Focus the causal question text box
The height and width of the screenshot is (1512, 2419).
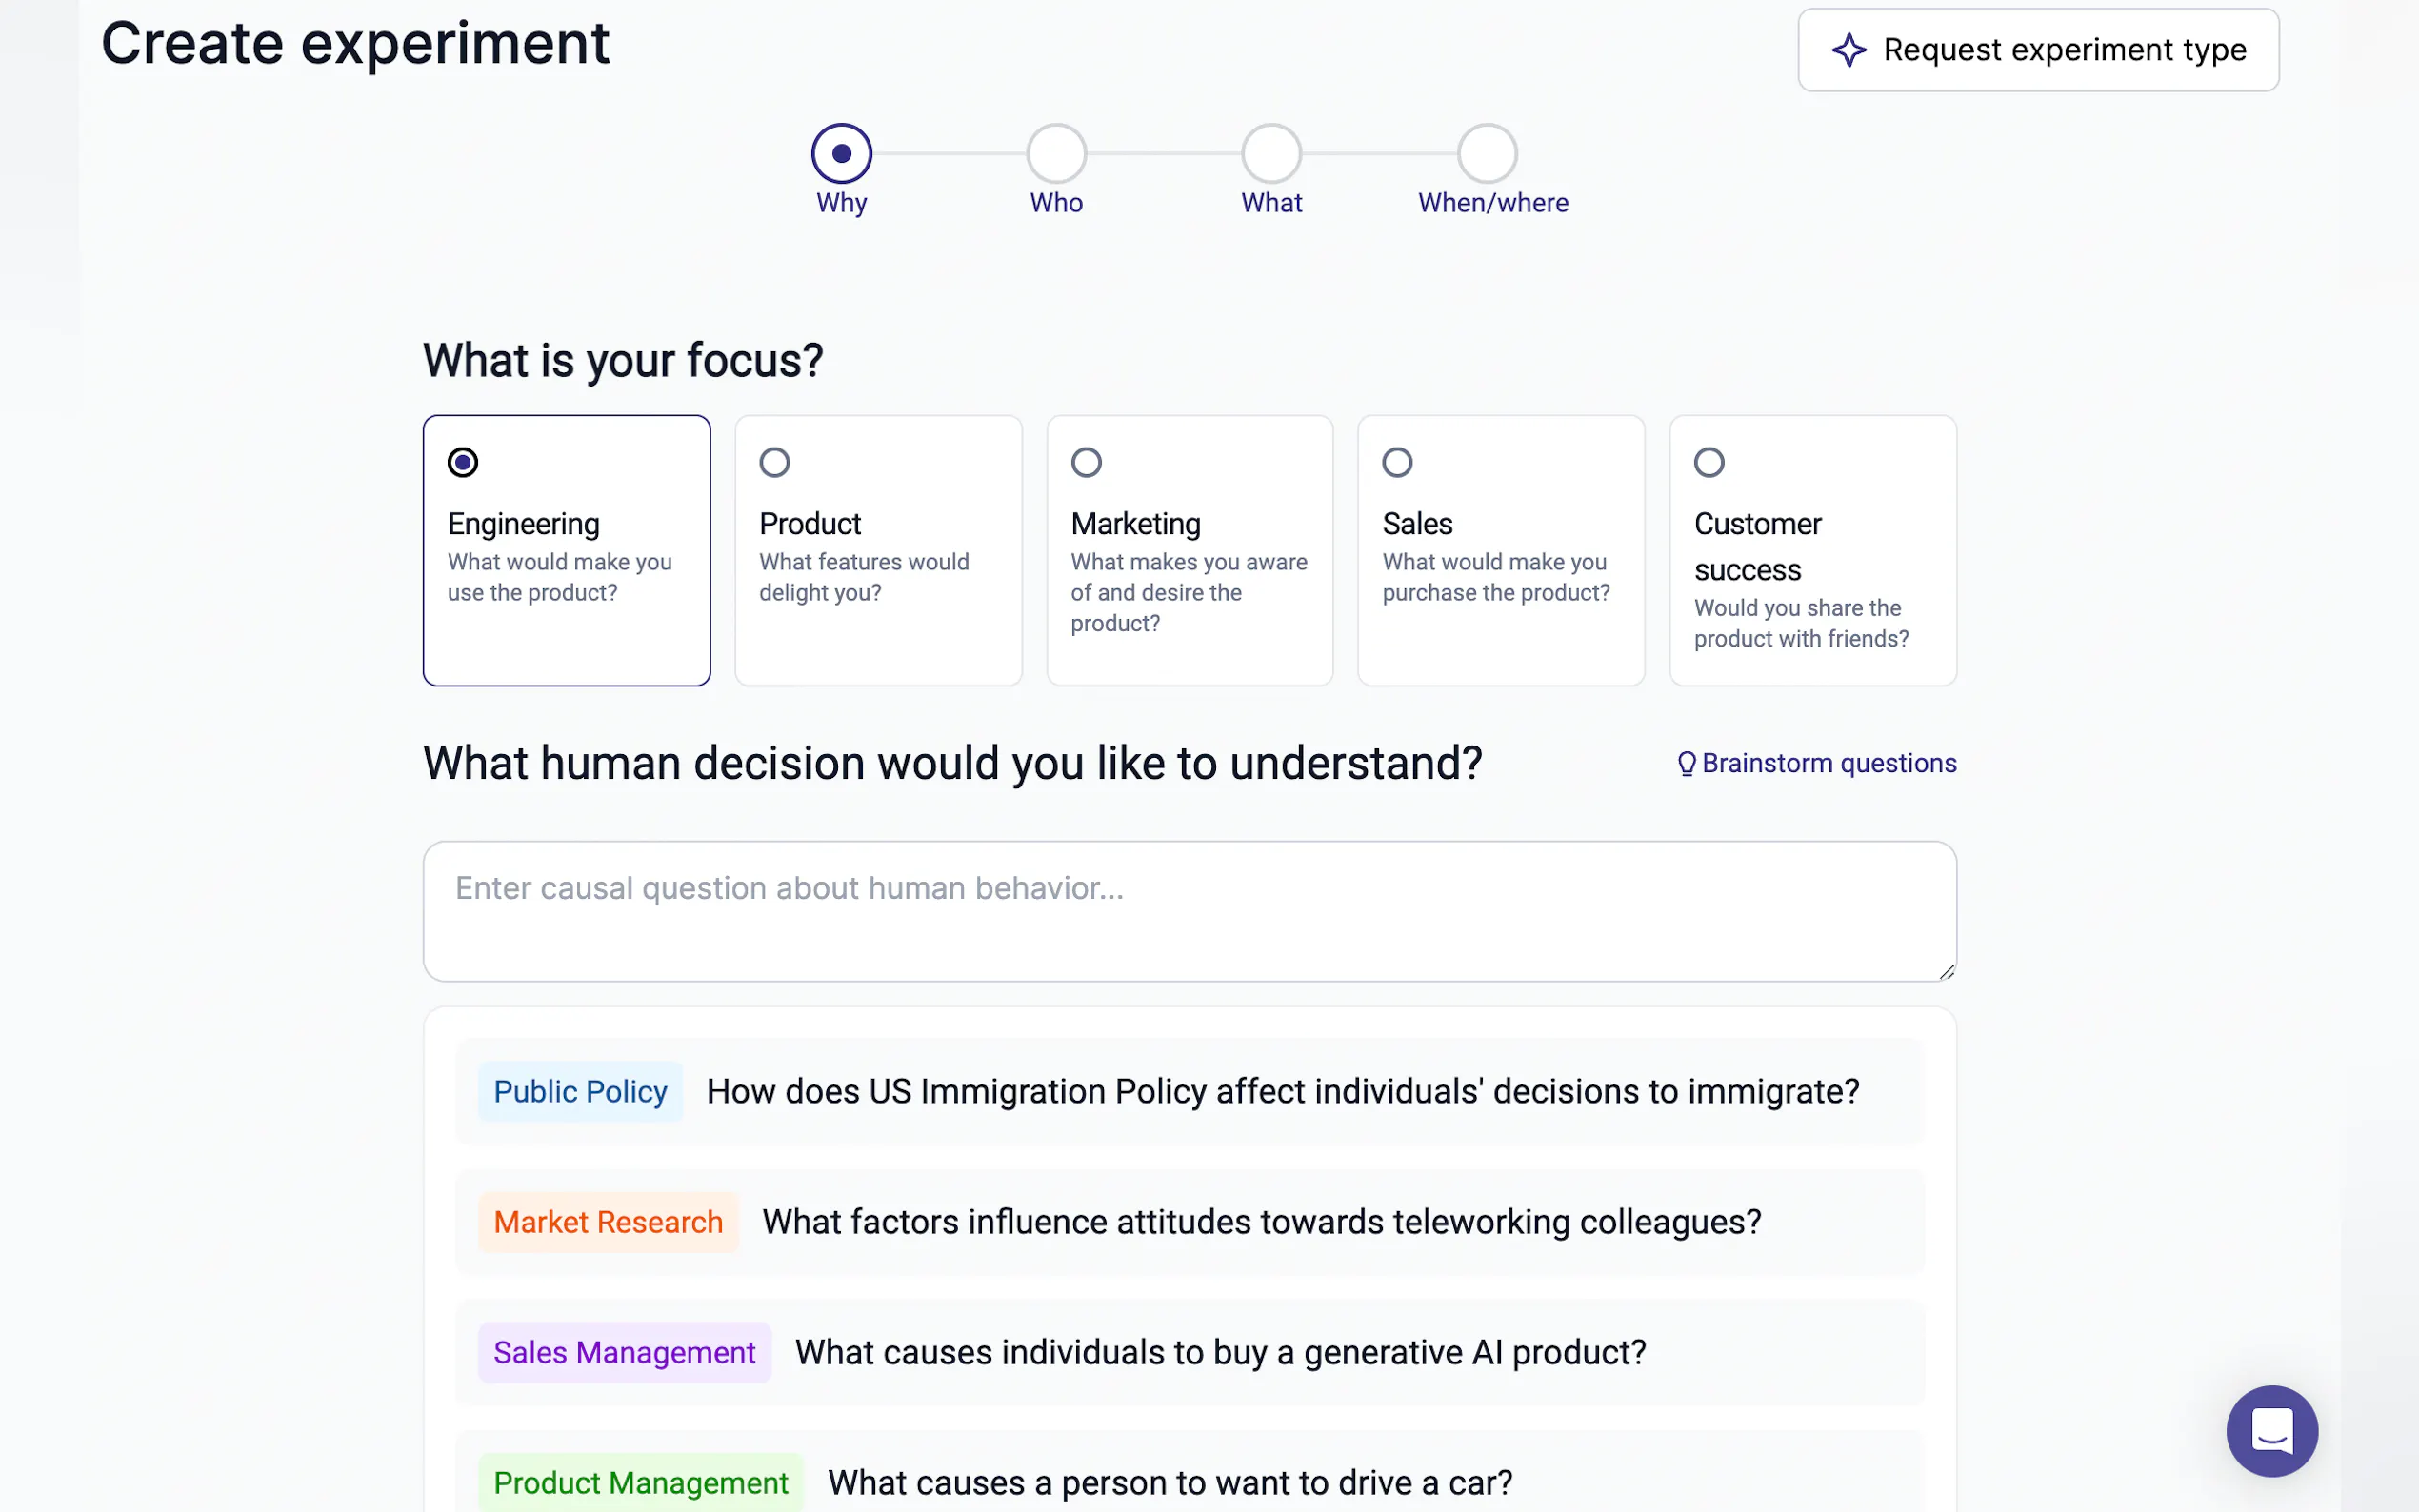point(1189,910)
